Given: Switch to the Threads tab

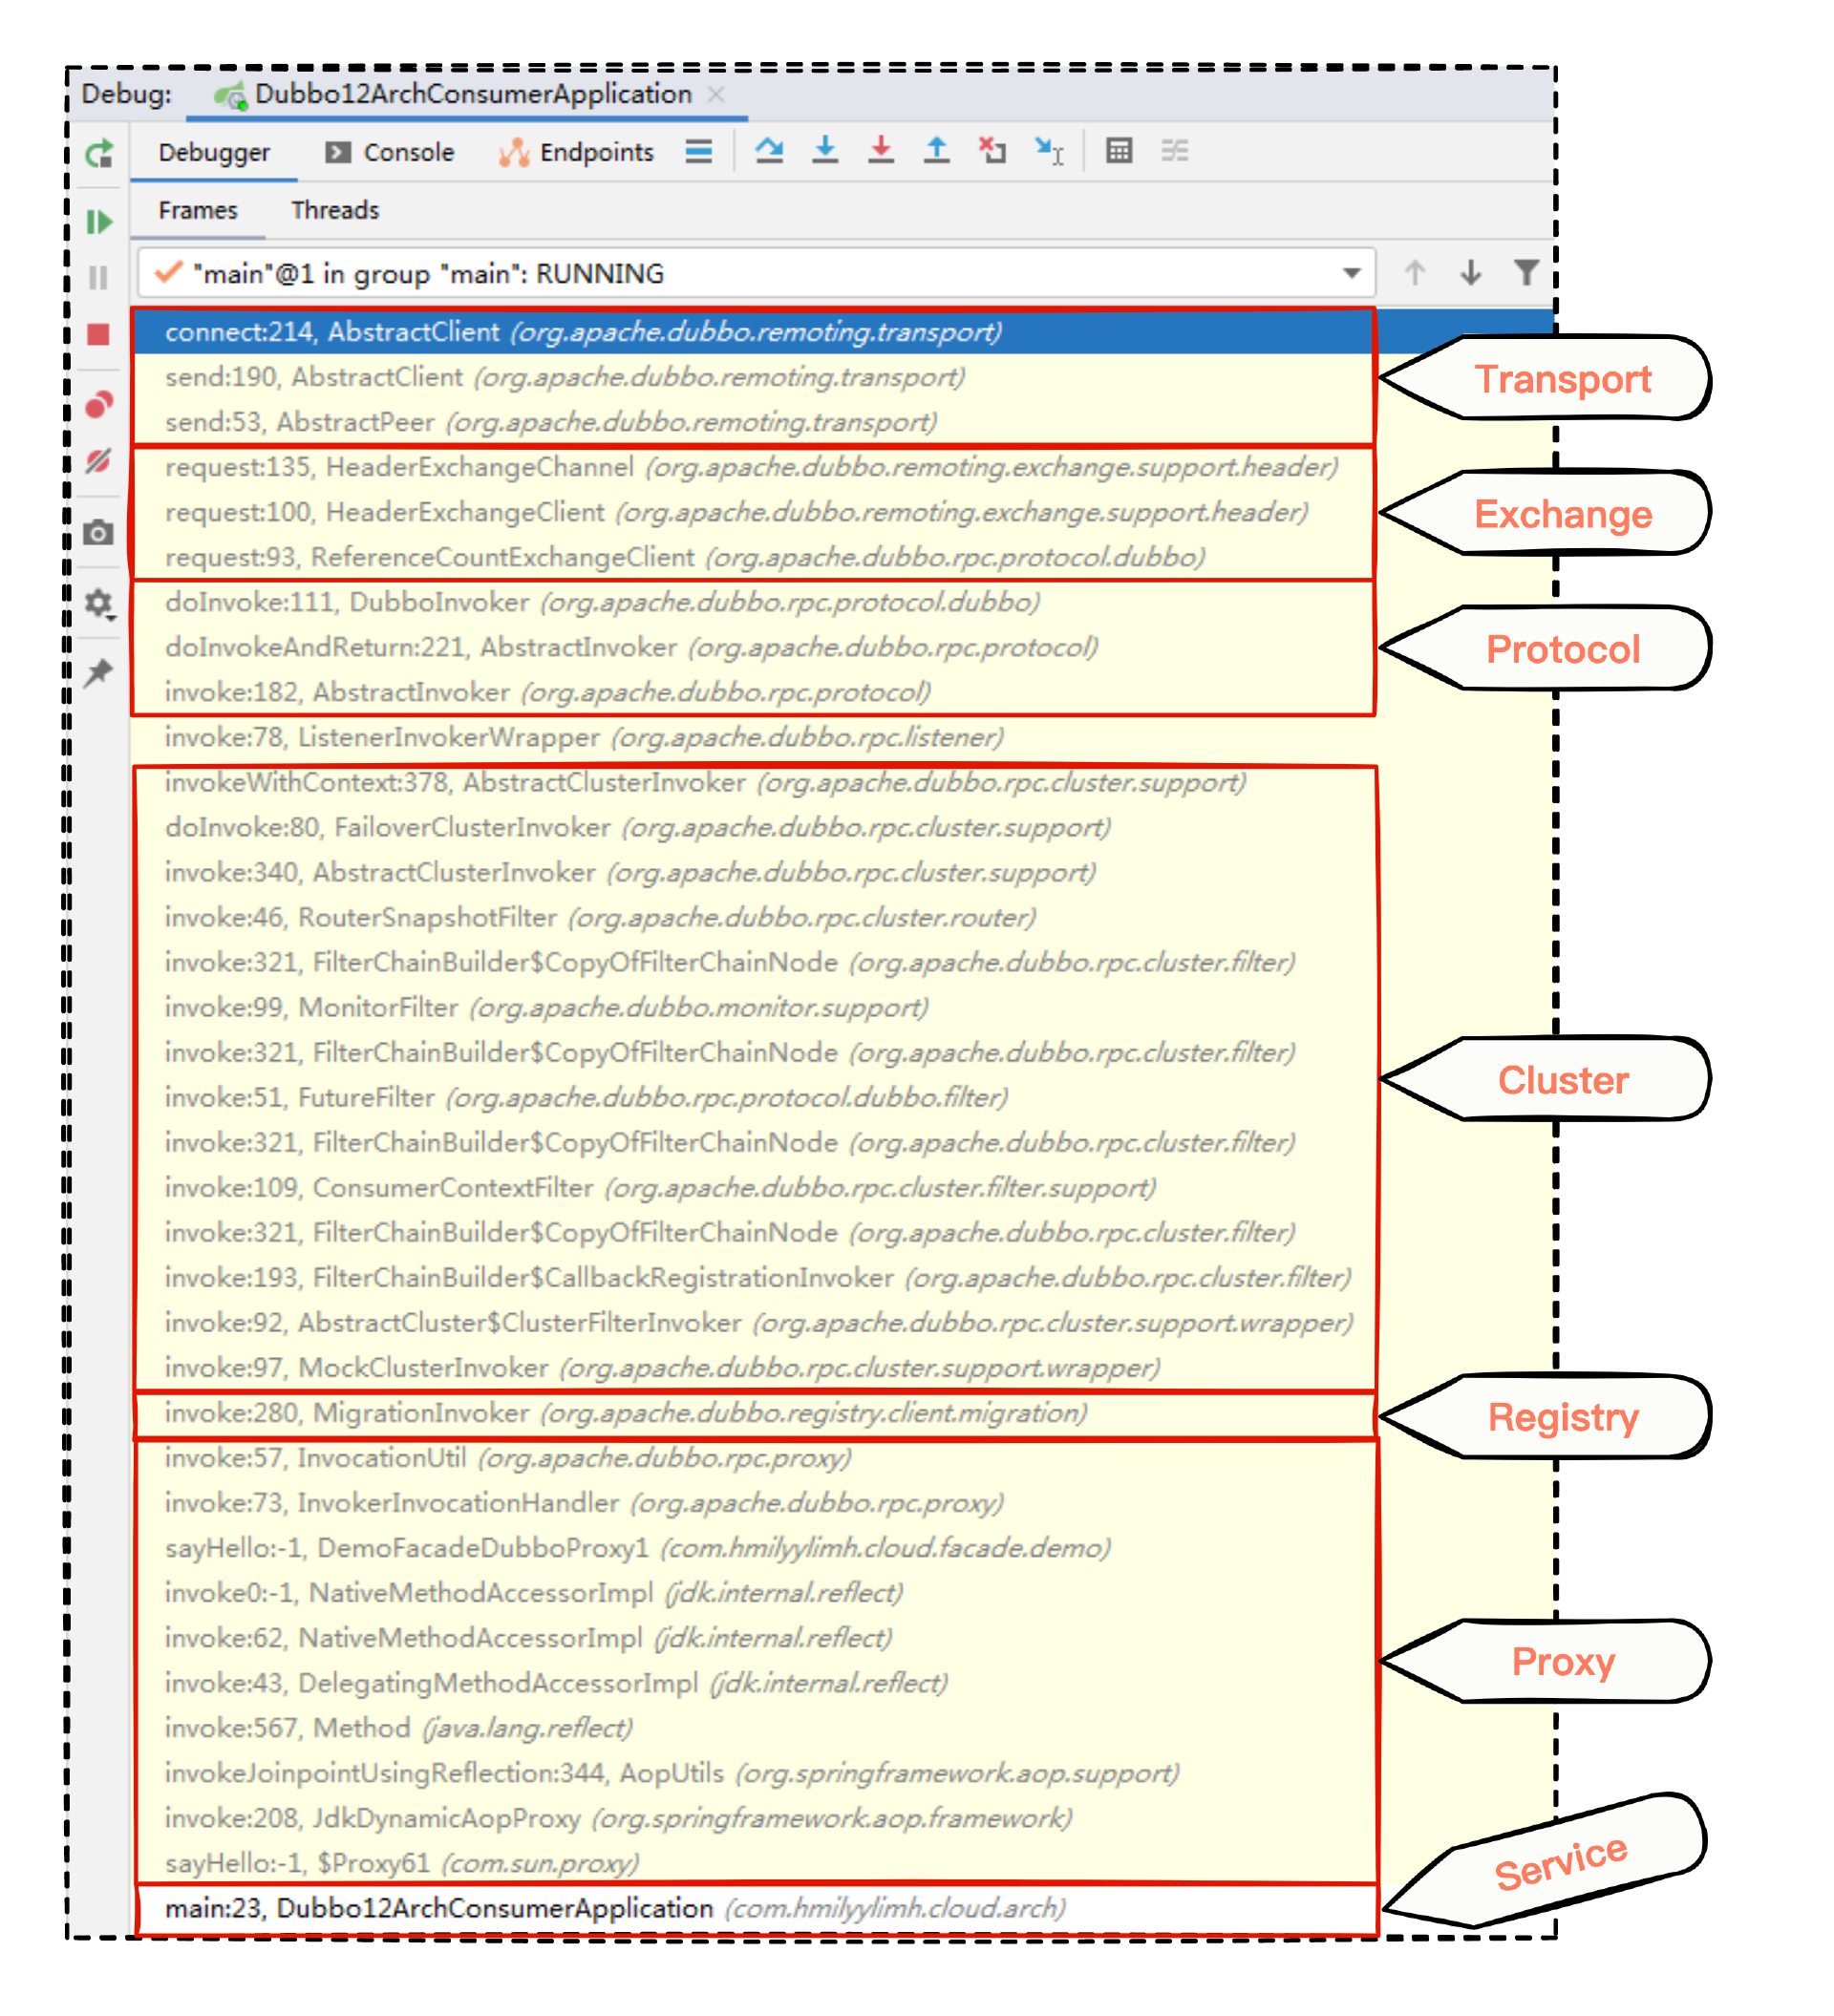Looking at the screenshot, I should click(335, 210).
